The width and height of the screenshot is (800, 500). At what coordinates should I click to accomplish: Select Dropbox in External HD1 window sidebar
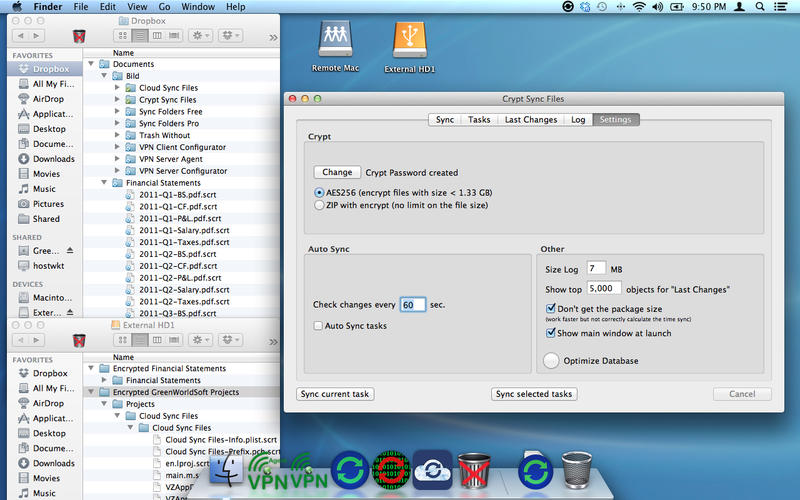45,373
